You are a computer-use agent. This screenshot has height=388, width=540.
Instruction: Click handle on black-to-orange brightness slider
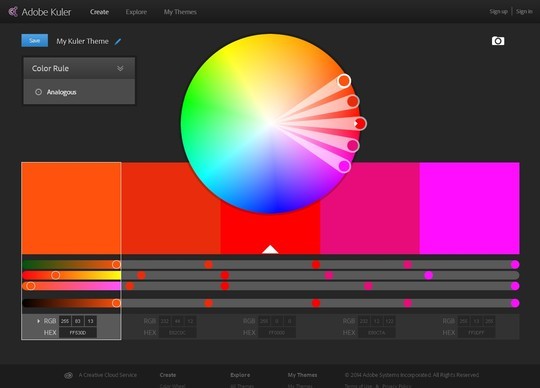pos(116,303)
